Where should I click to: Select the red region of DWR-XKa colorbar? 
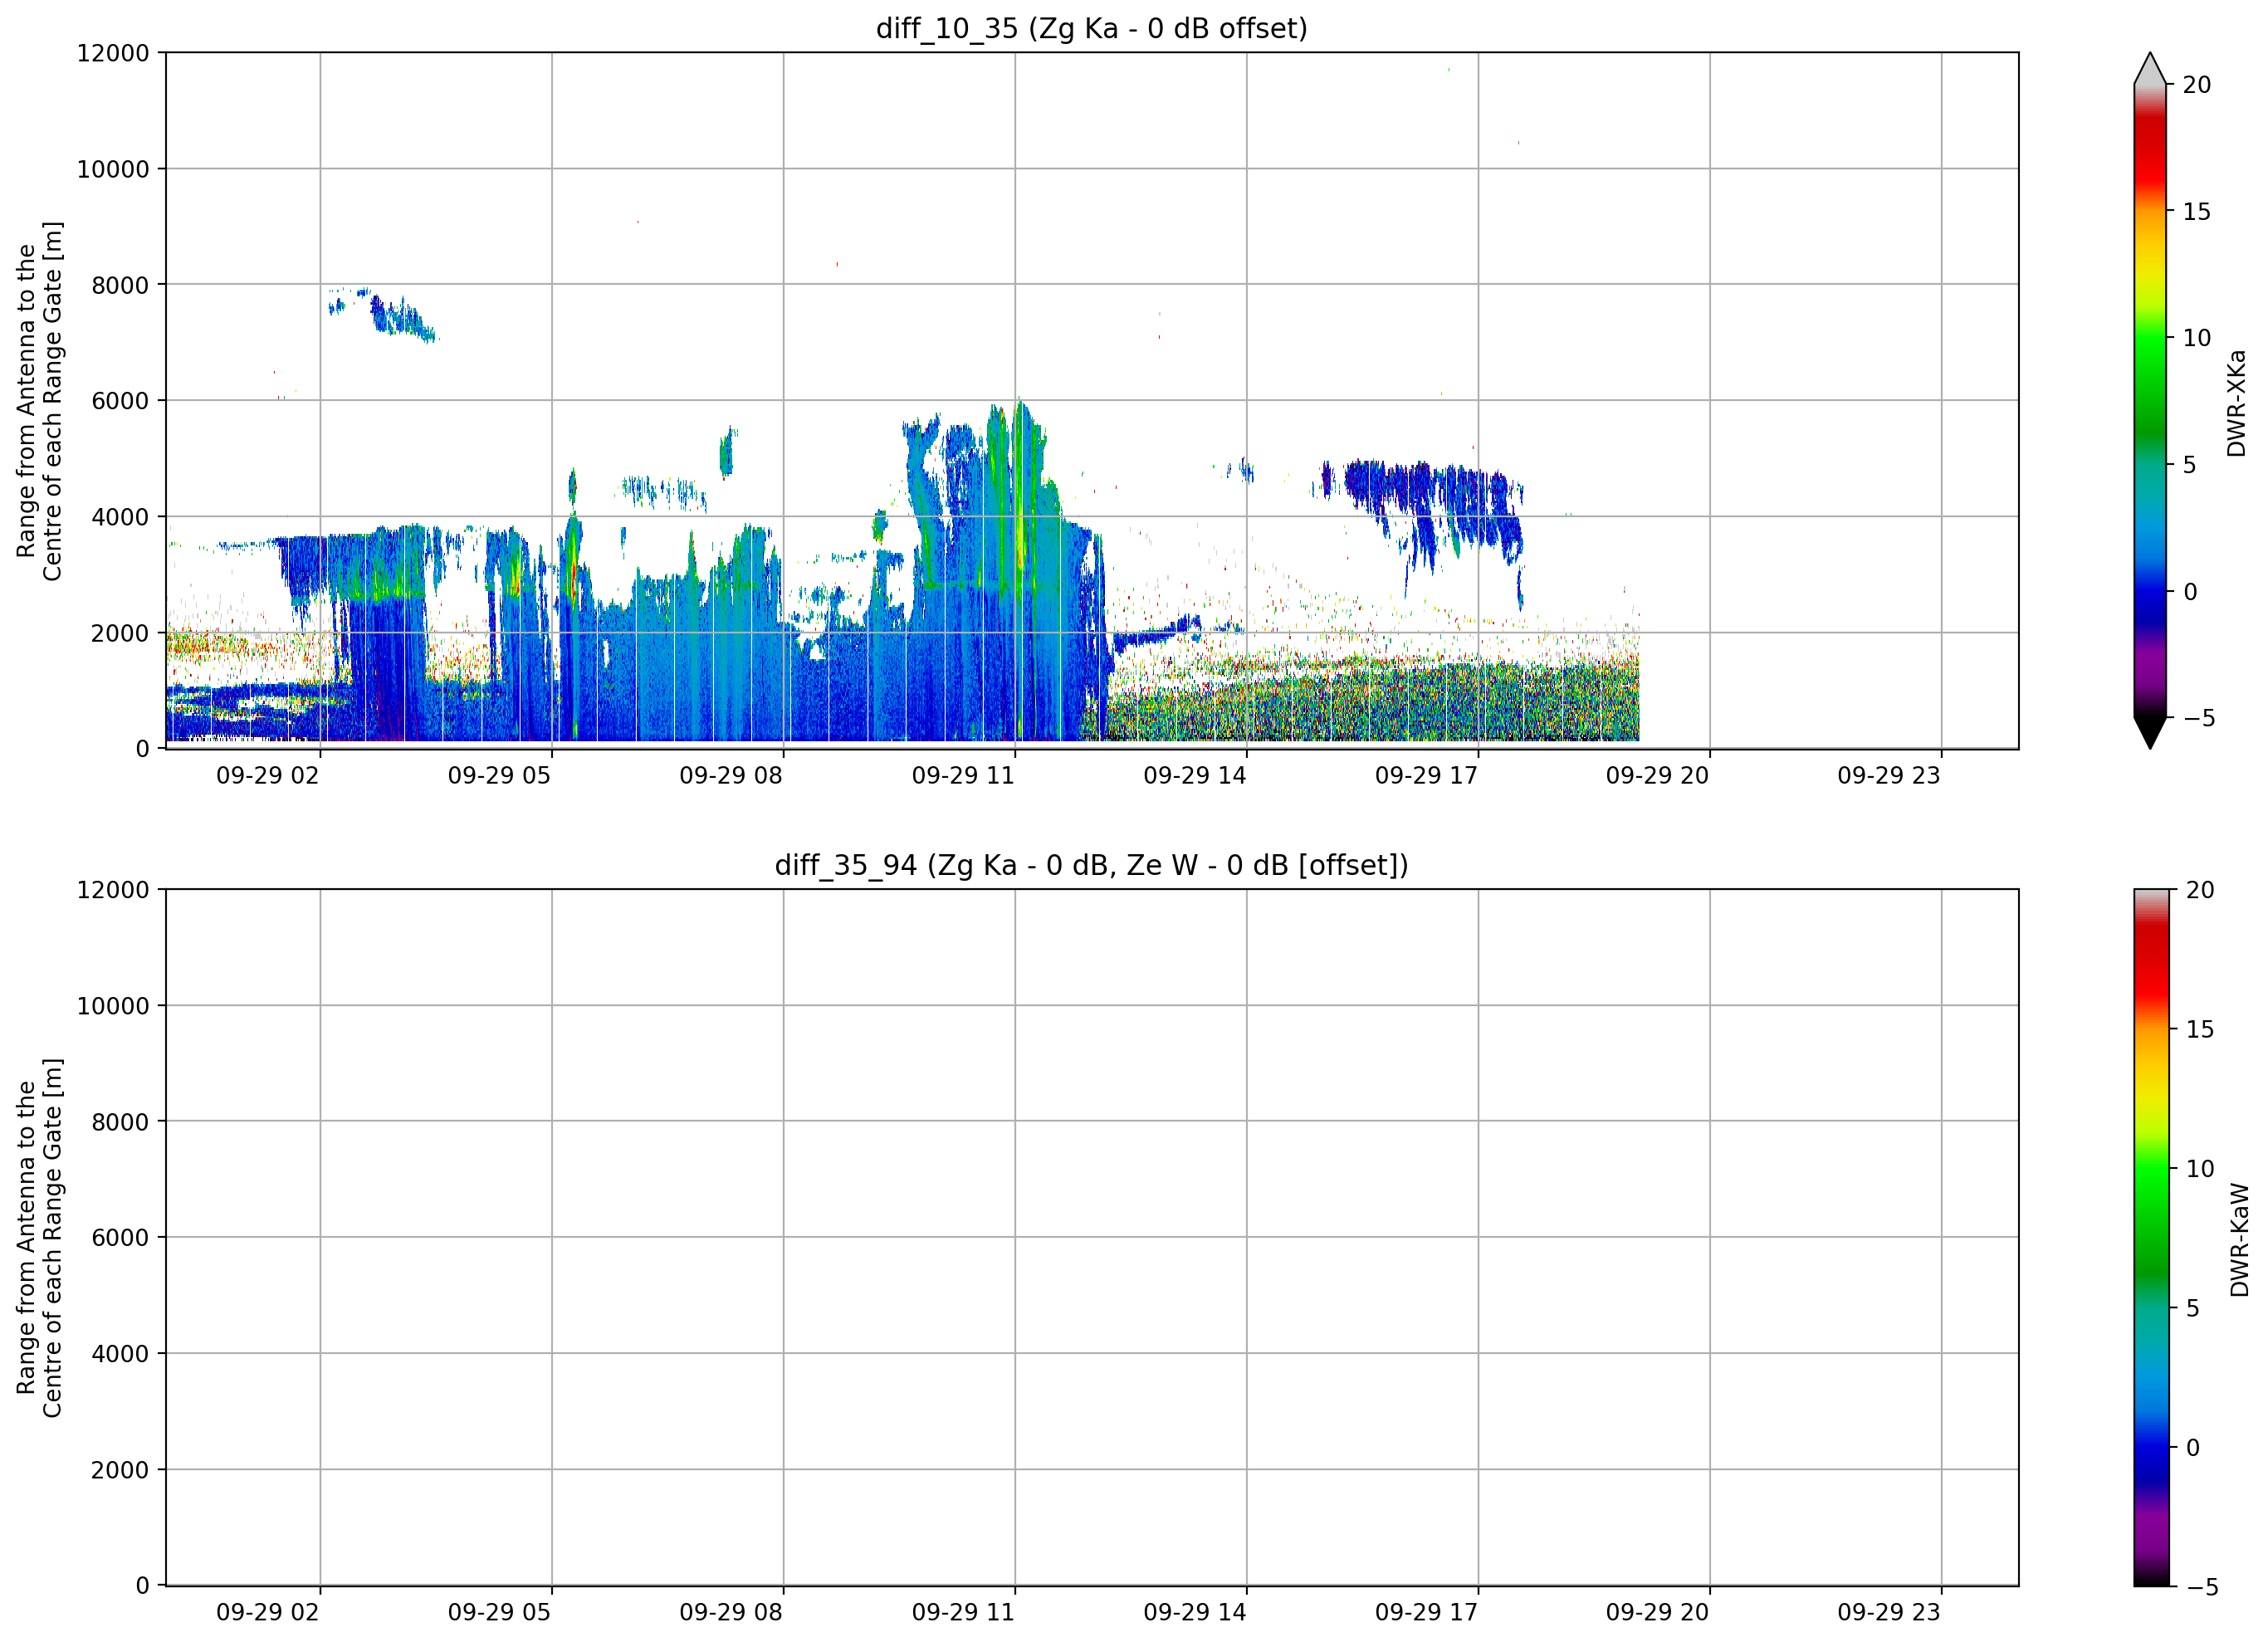pyautogui.click(x=2149, y=150)
